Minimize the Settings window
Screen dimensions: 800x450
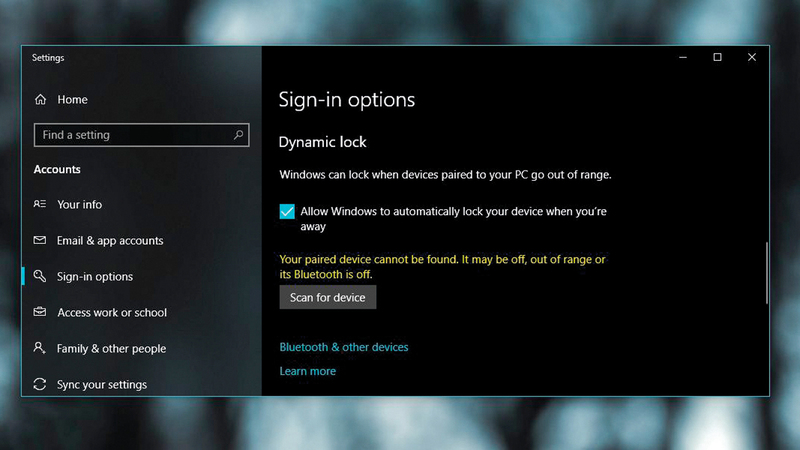pos(682,58)
